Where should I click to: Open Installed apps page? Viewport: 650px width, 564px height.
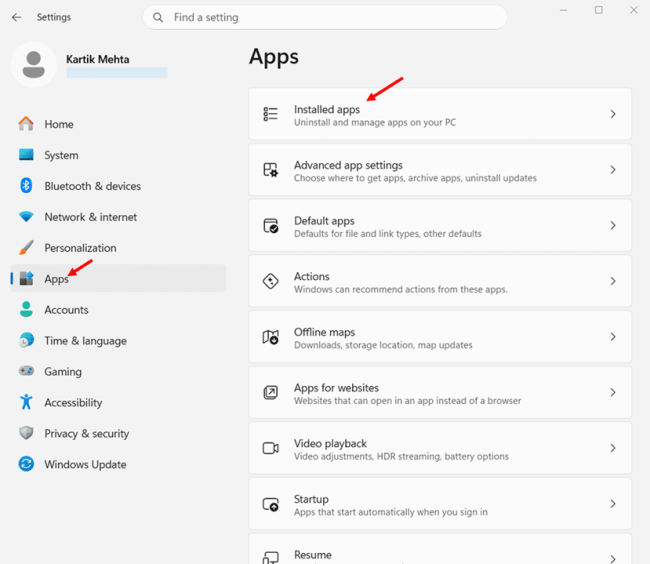[440, 114]
